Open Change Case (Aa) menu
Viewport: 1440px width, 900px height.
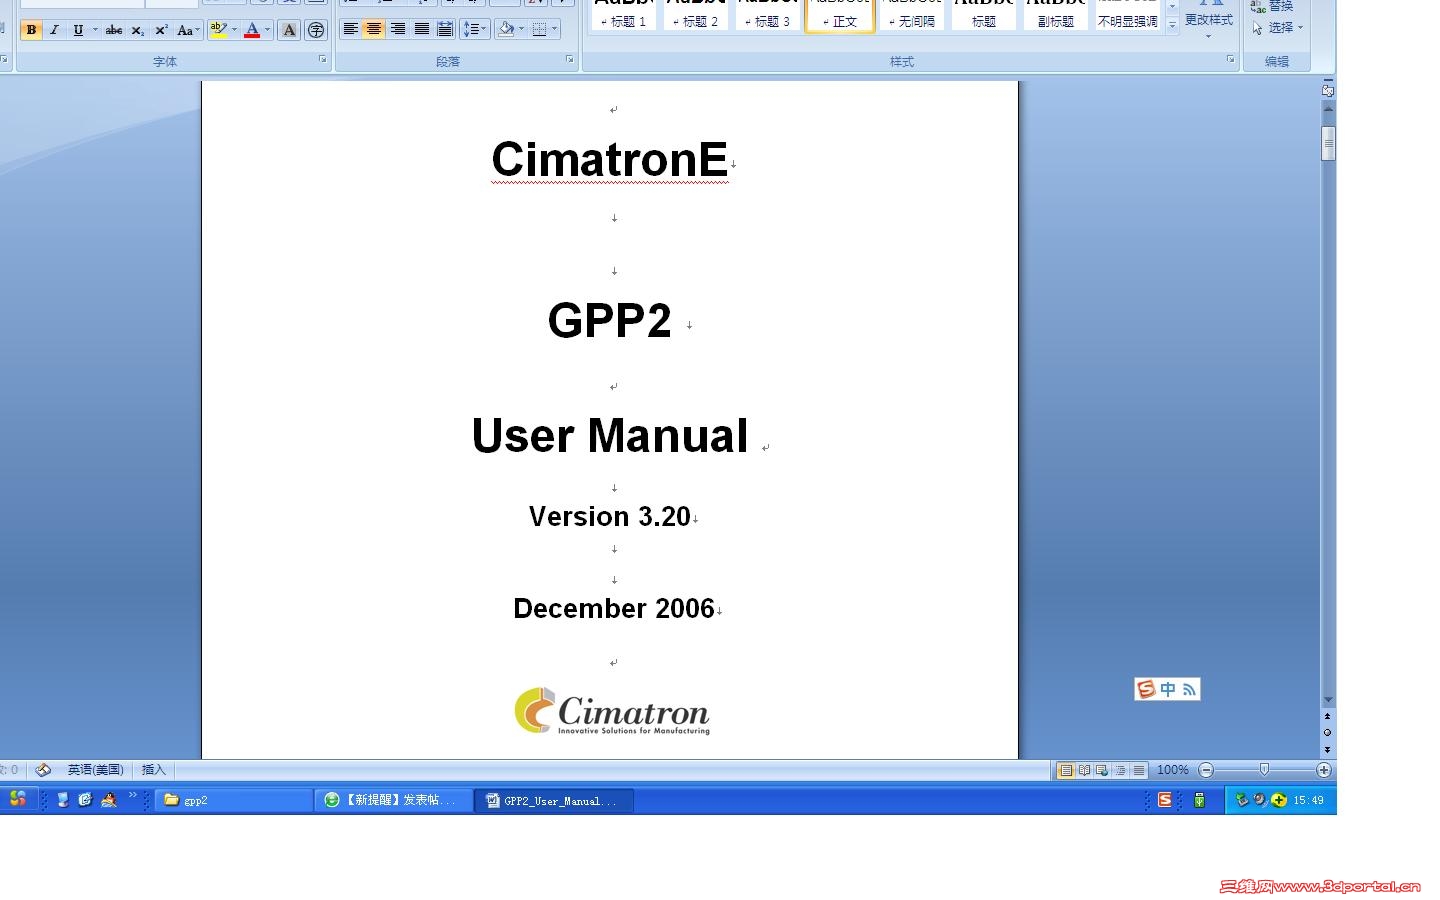[x=188, y=30]
